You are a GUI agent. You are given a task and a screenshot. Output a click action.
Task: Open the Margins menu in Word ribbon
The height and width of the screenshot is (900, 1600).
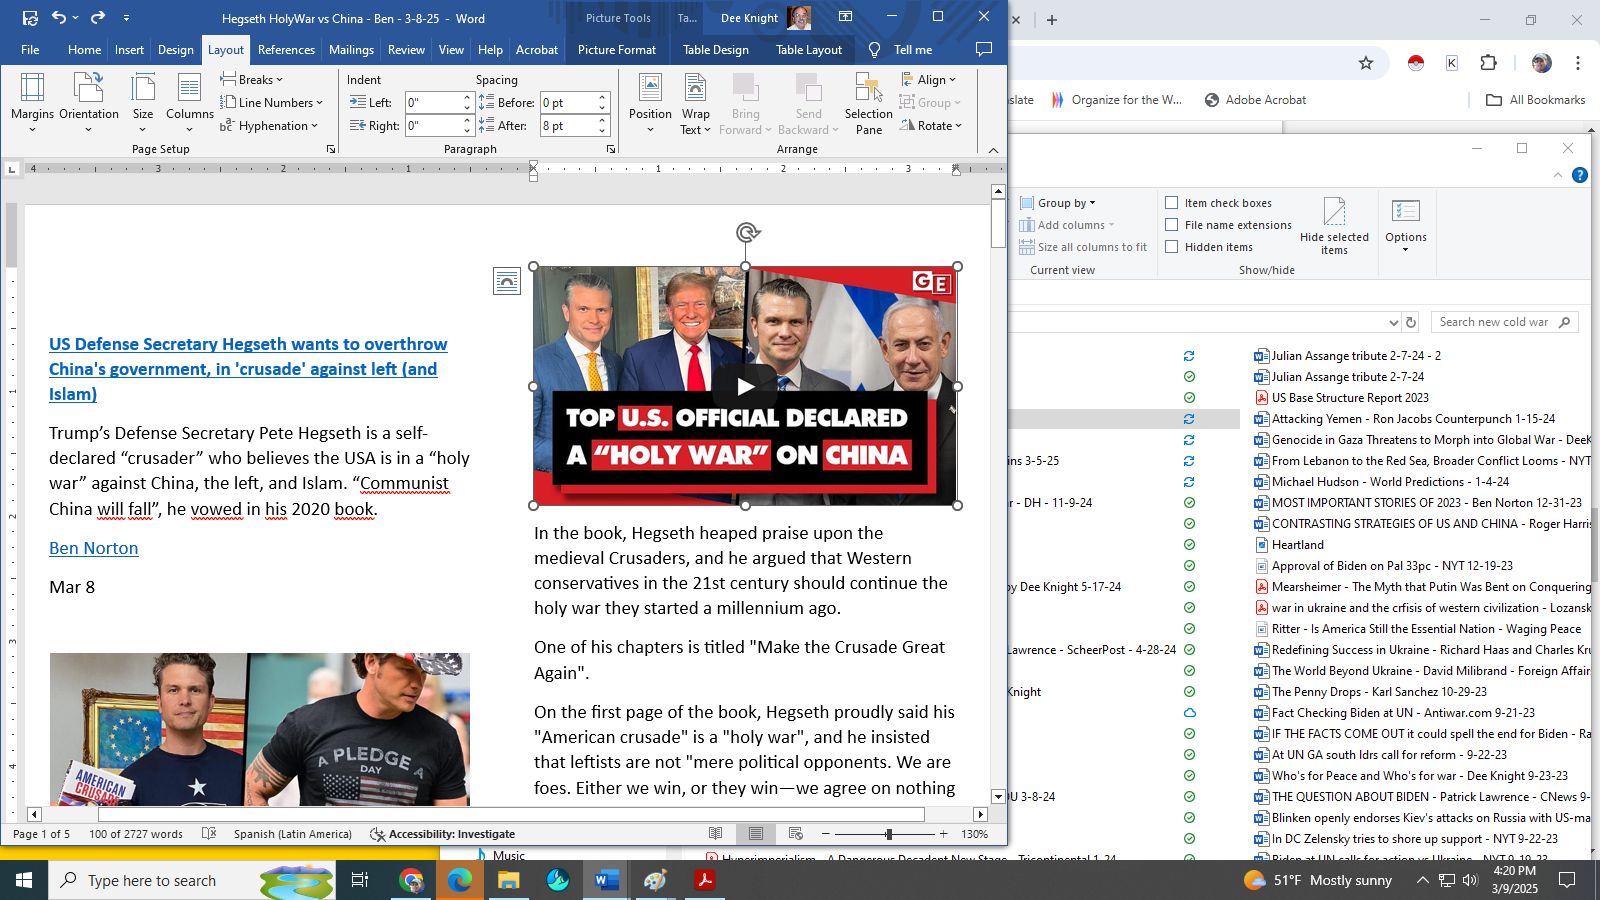32,103
